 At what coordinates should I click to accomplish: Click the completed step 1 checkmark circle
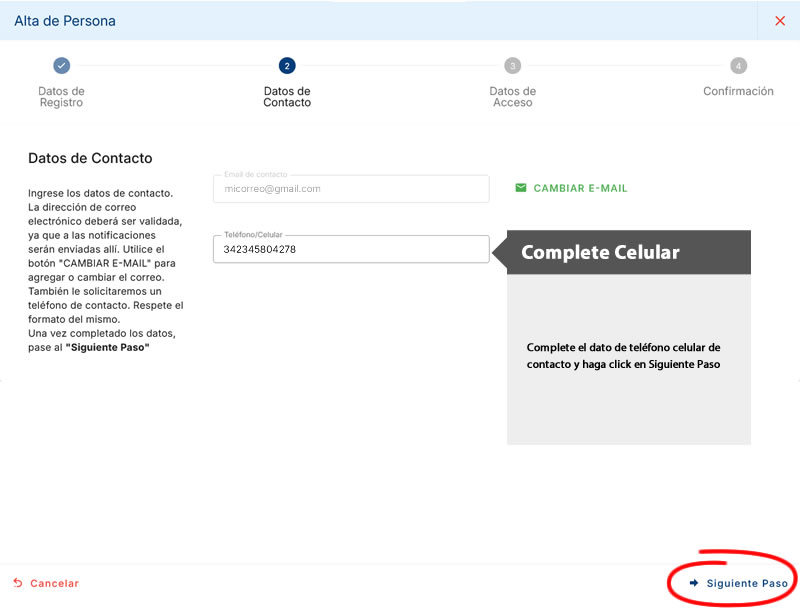pos(61,66)
